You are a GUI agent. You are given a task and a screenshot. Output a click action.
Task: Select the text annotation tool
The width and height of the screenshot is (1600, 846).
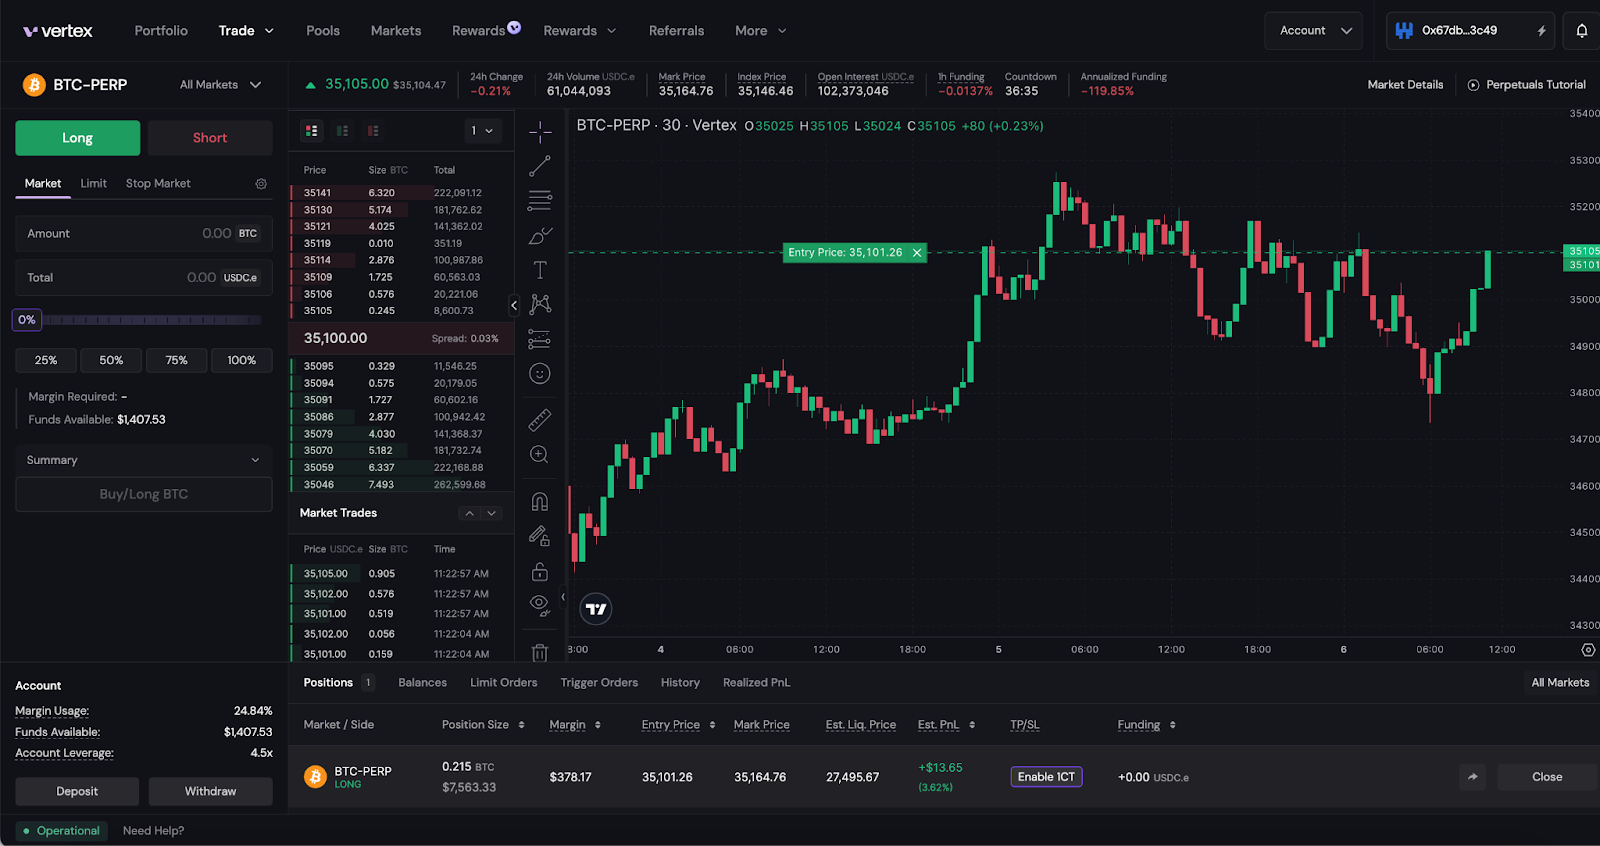click(539, 270)
